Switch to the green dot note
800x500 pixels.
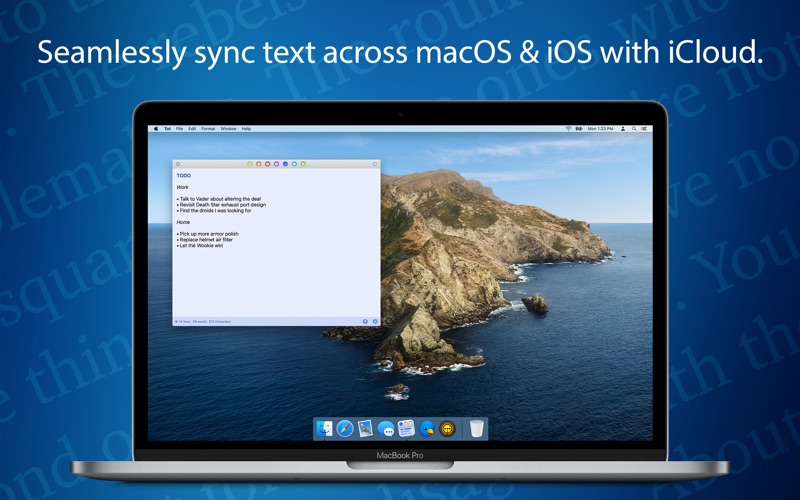(303, 164)
